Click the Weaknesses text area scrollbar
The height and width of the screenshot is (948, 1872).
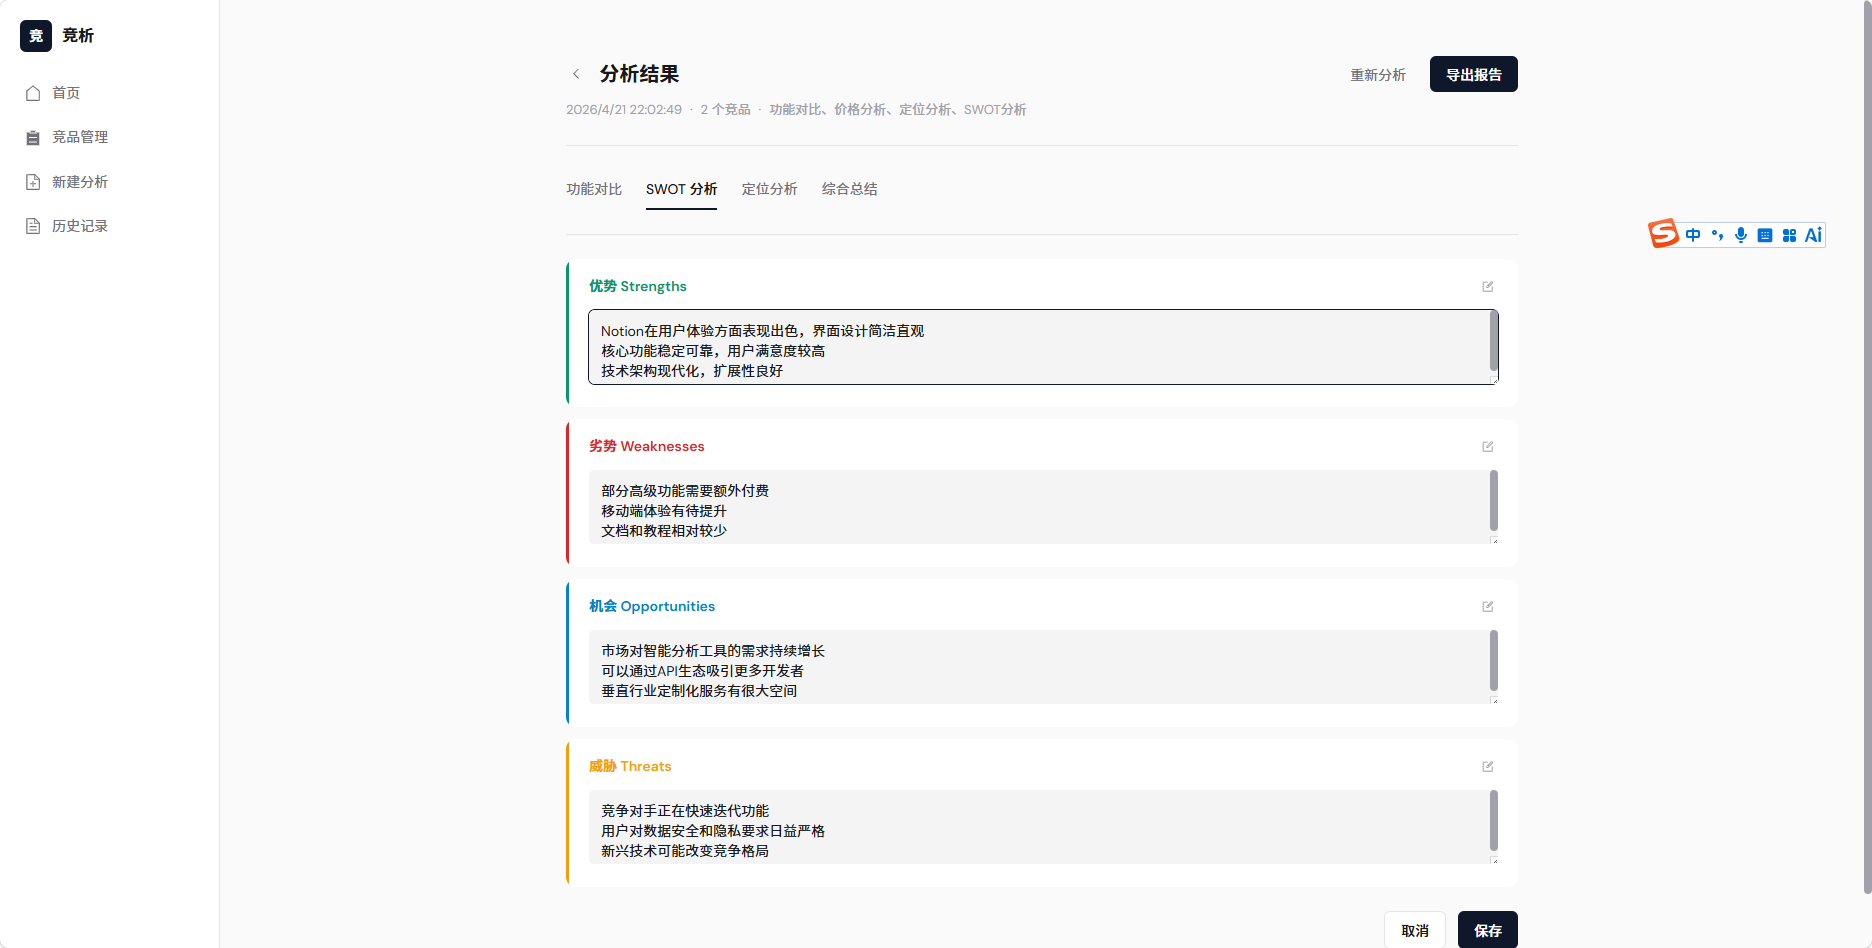pos(1494,500)
